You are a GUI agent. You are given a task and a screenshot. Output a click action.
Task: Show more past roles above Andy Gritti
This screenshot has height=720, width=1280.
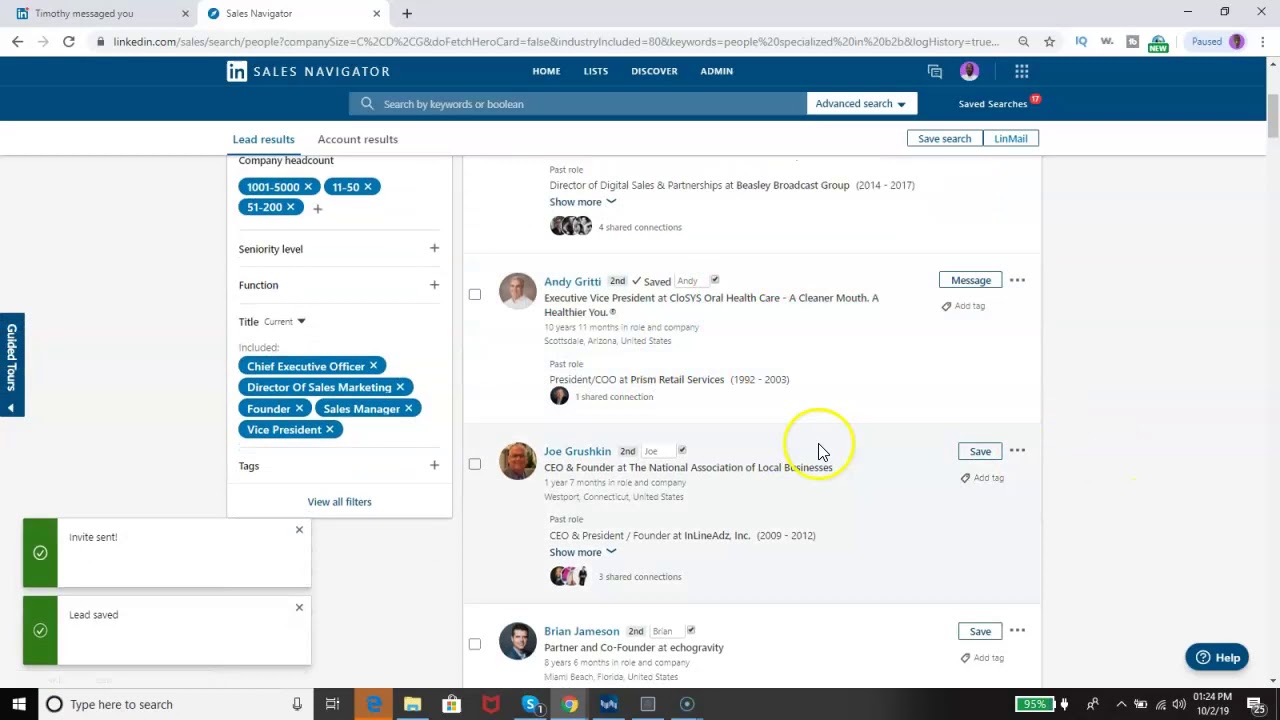[582, 202]
